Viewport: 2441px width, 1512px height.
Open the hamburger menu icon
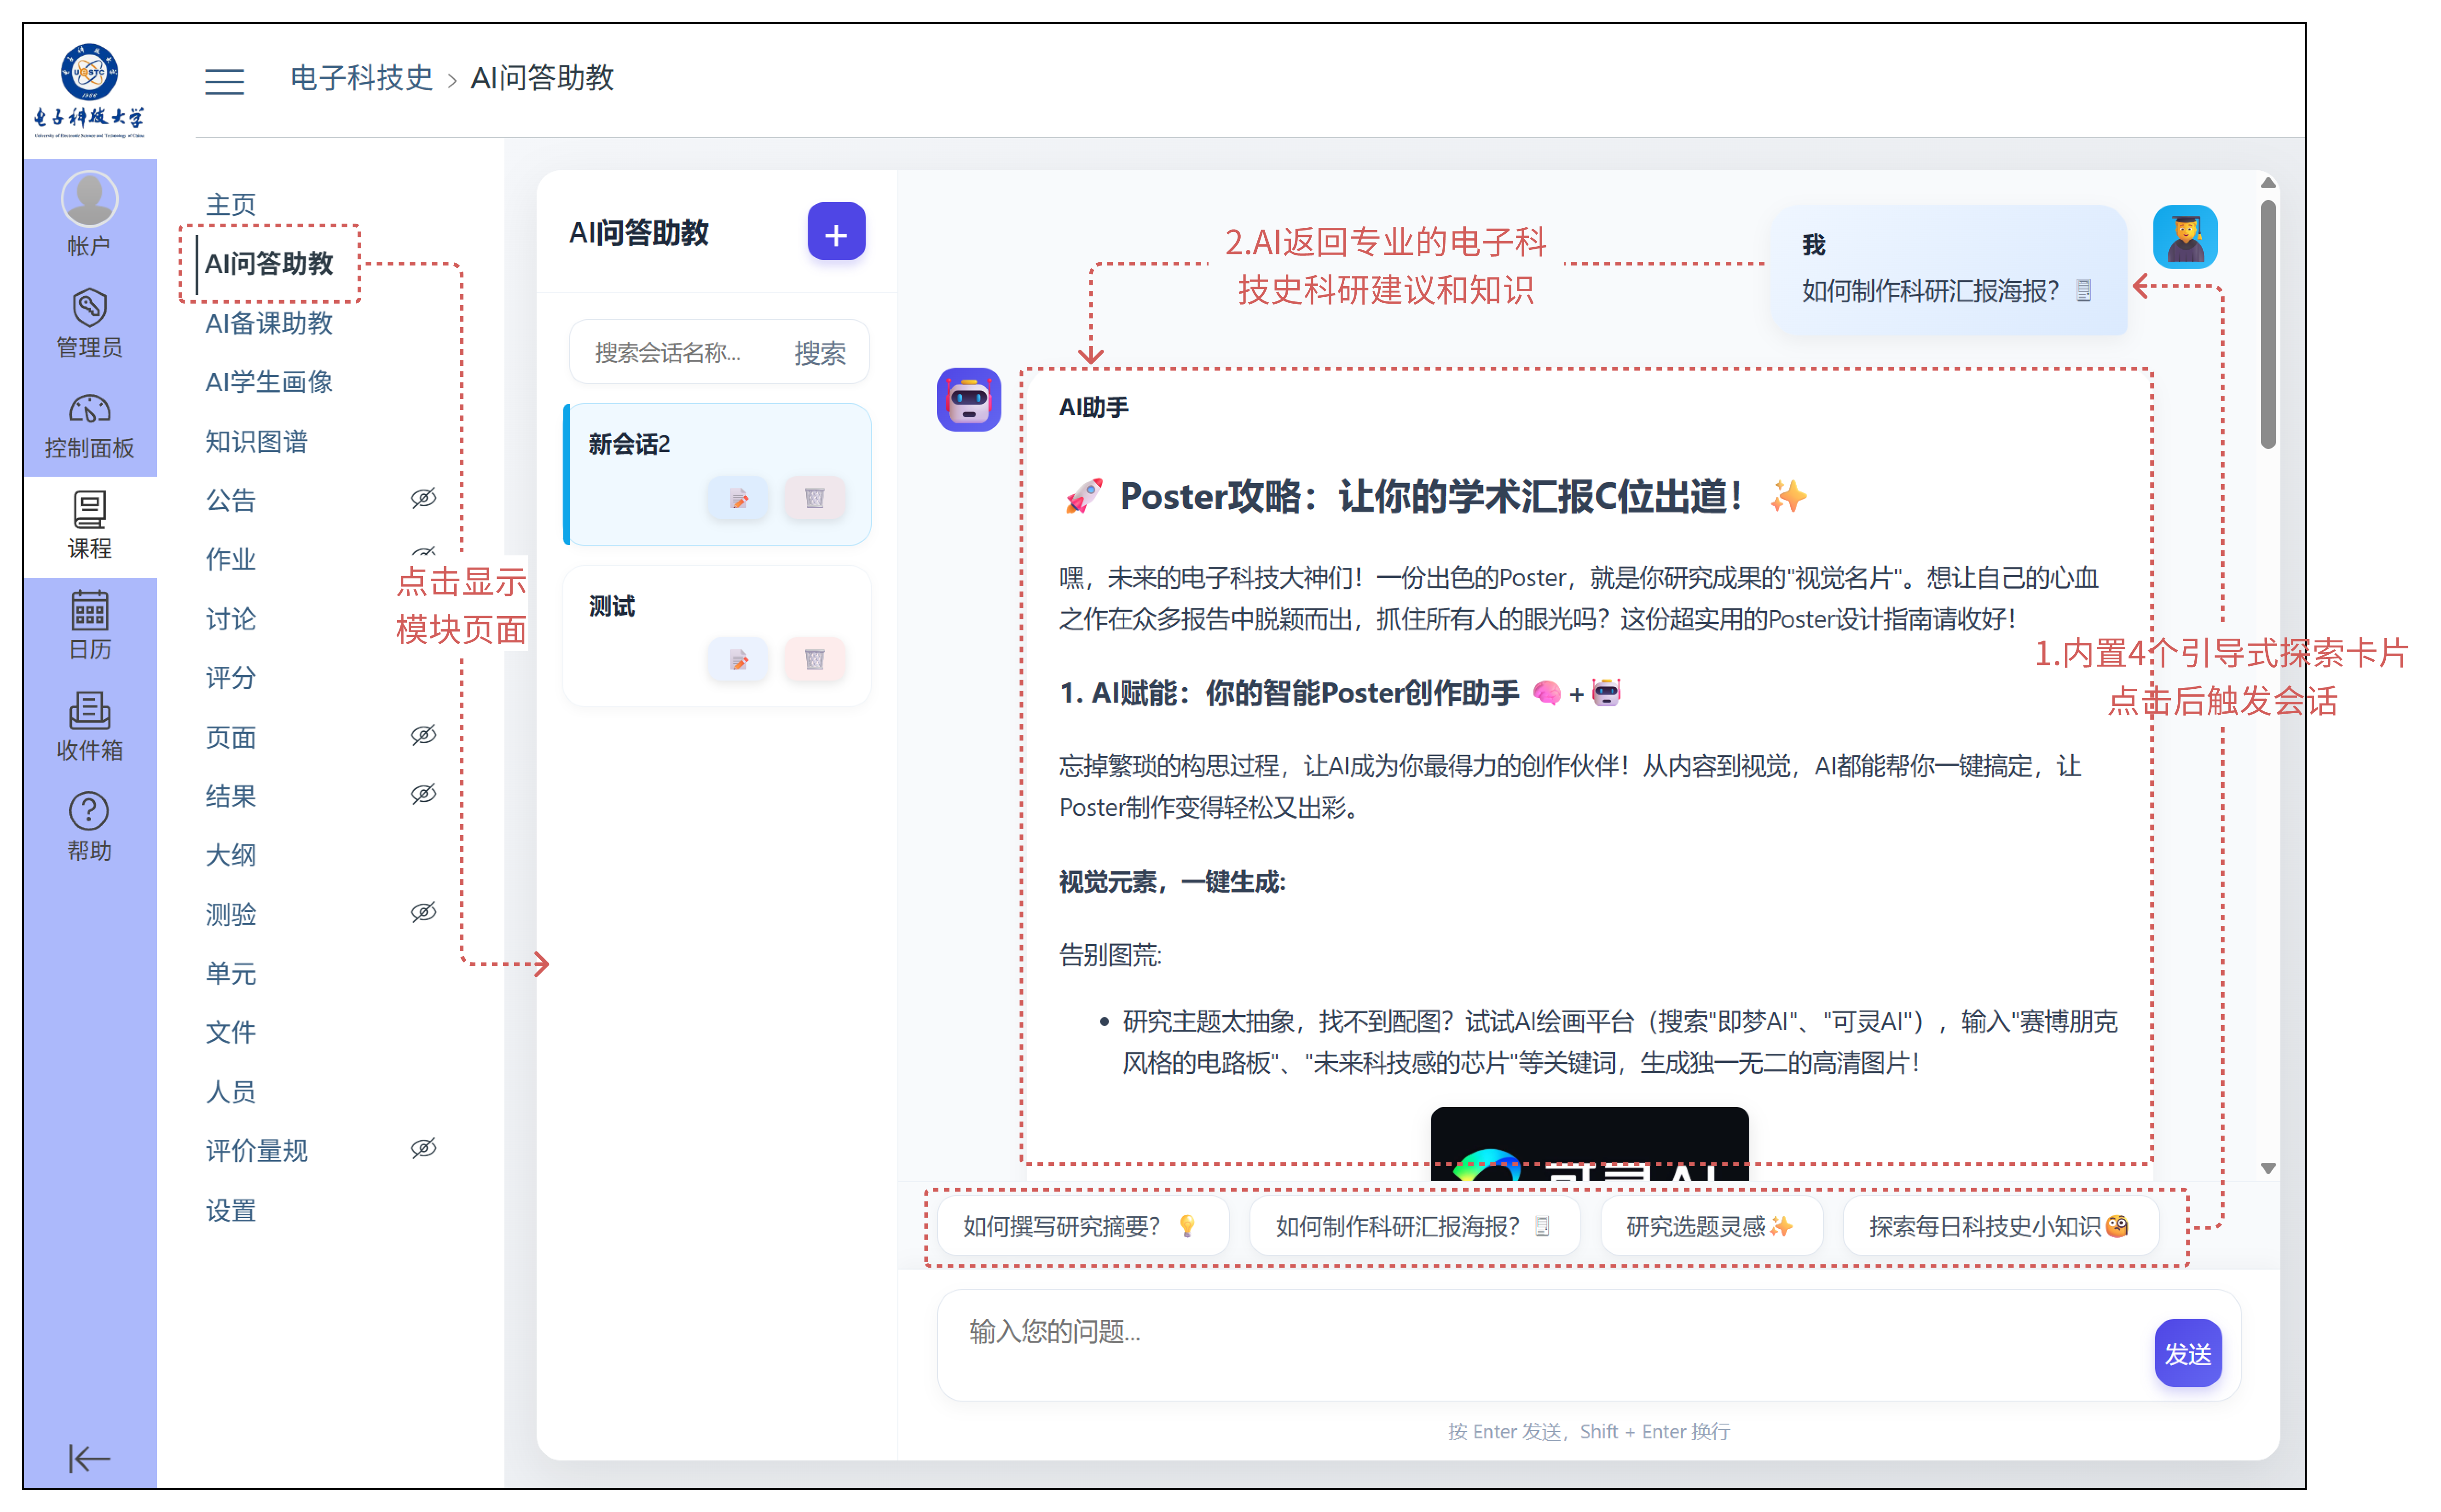click(224, 80)
